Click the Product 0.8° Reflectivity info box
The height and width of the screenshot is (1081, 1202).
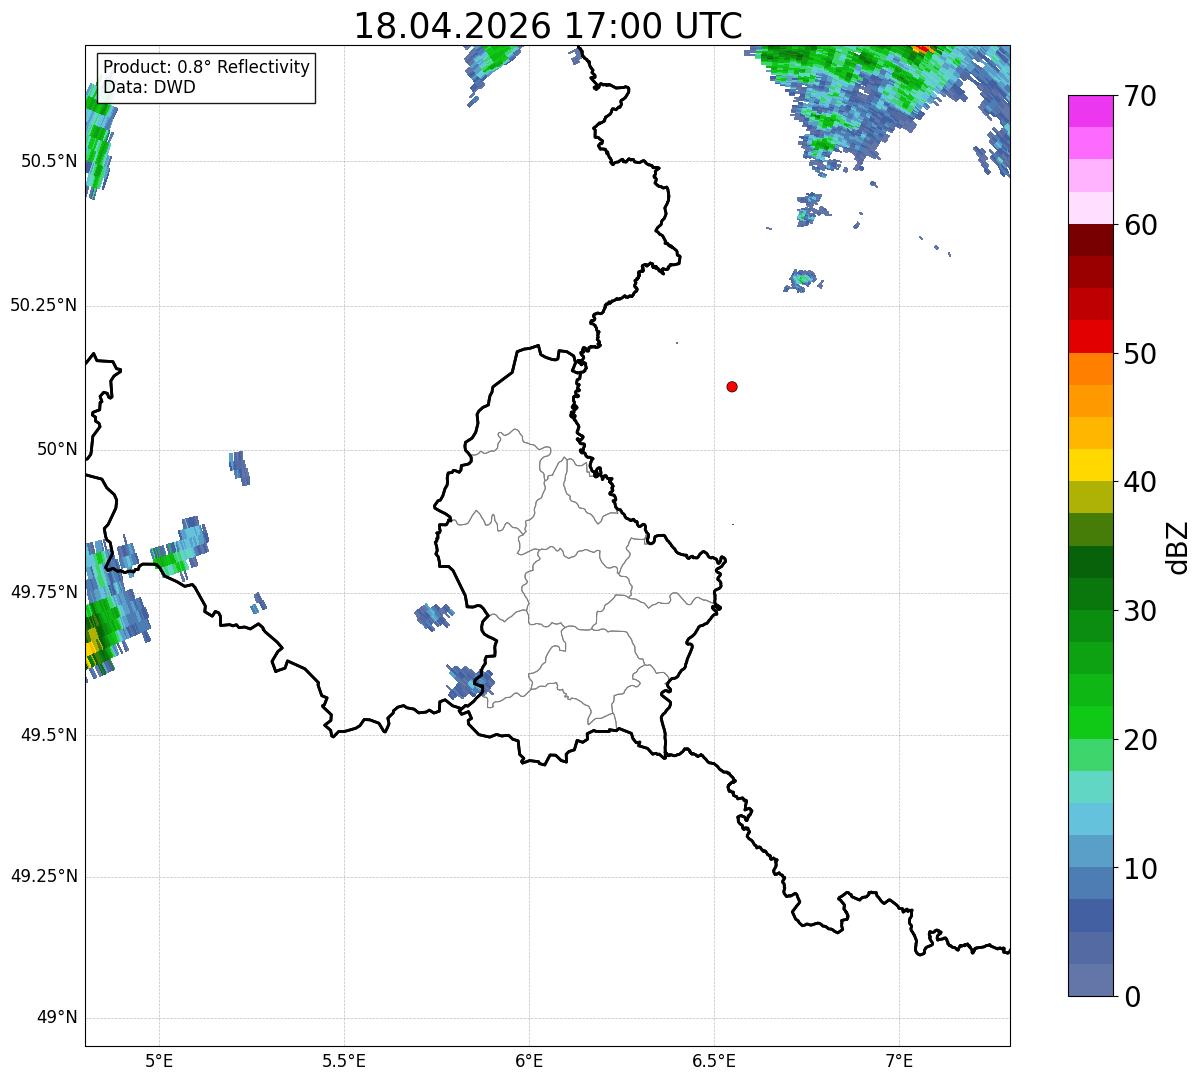(207, 77)
